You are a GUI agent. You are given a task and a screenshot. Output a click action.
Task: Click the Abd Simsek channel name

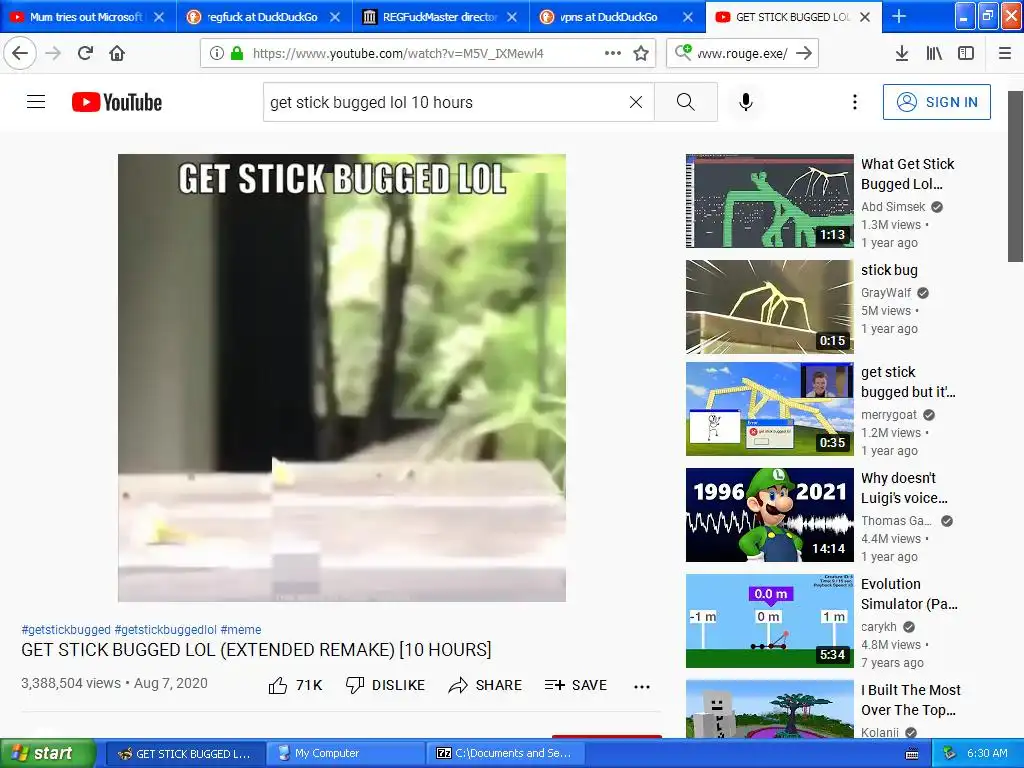[893, 207]
